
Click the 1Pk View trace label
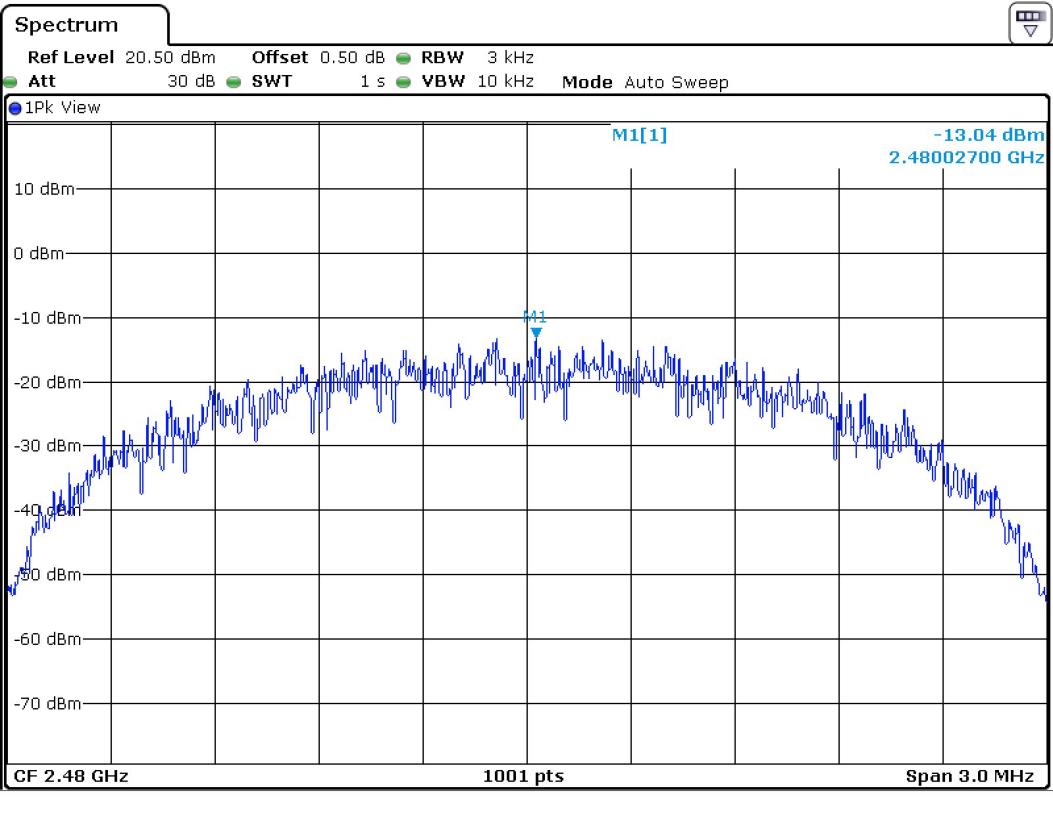click(62, 108)
